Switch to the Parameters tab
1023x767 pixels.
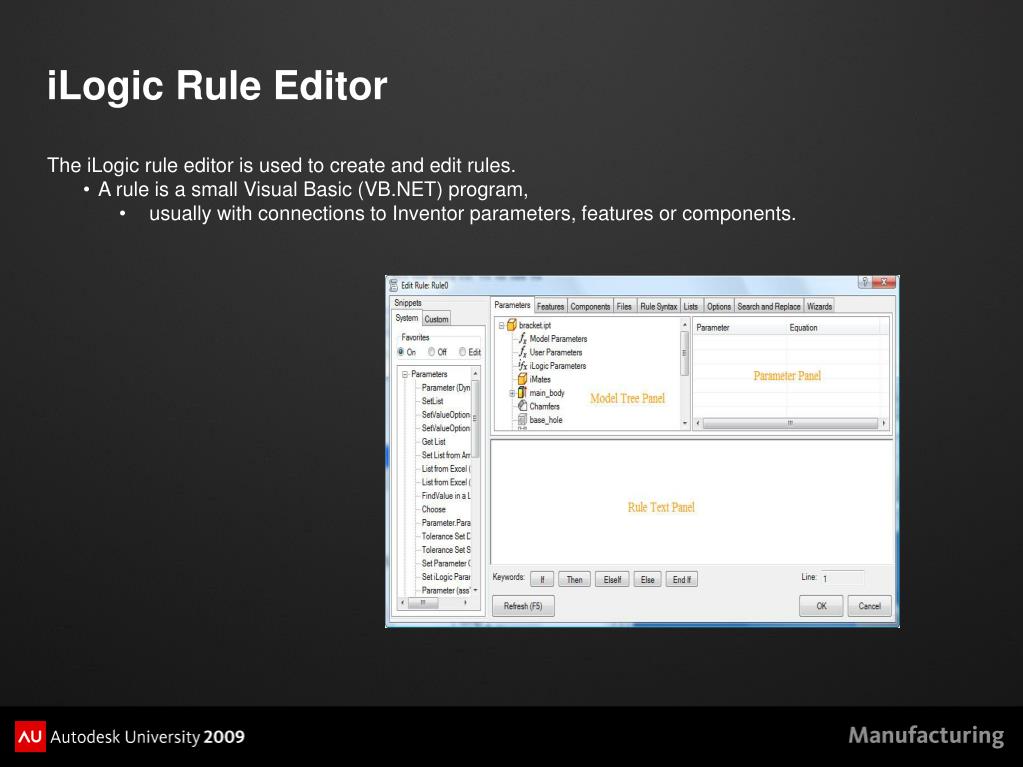point(512,305)
